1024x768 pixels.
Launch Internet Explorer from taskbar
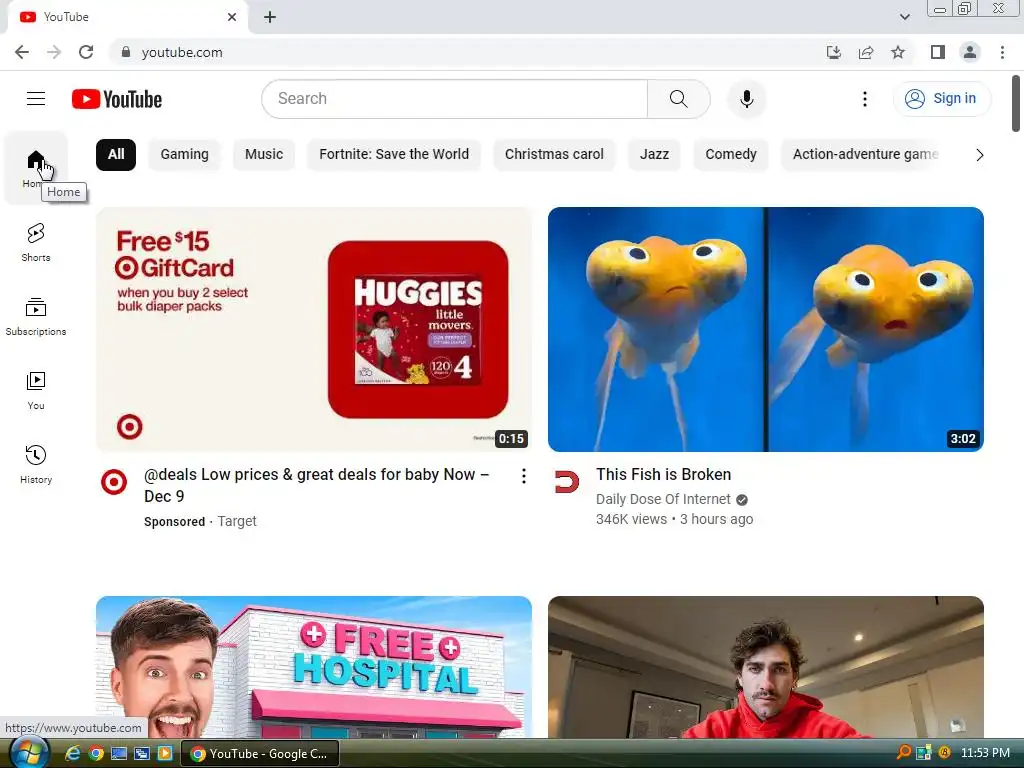pos(72,754)
